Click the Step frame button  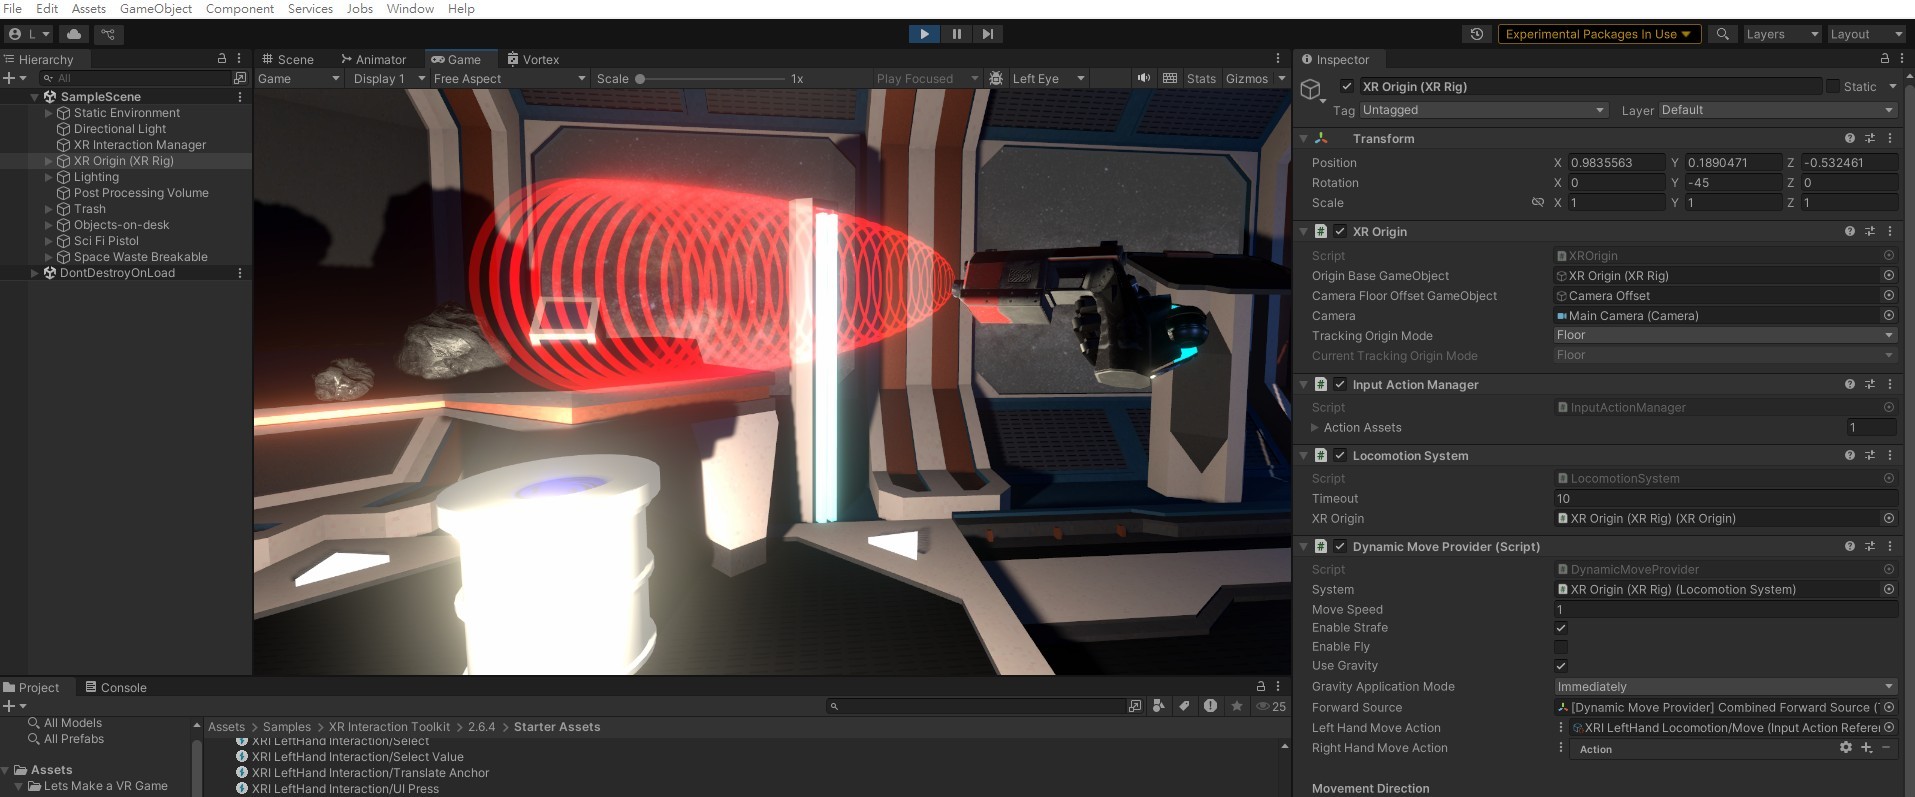[988, 34]
